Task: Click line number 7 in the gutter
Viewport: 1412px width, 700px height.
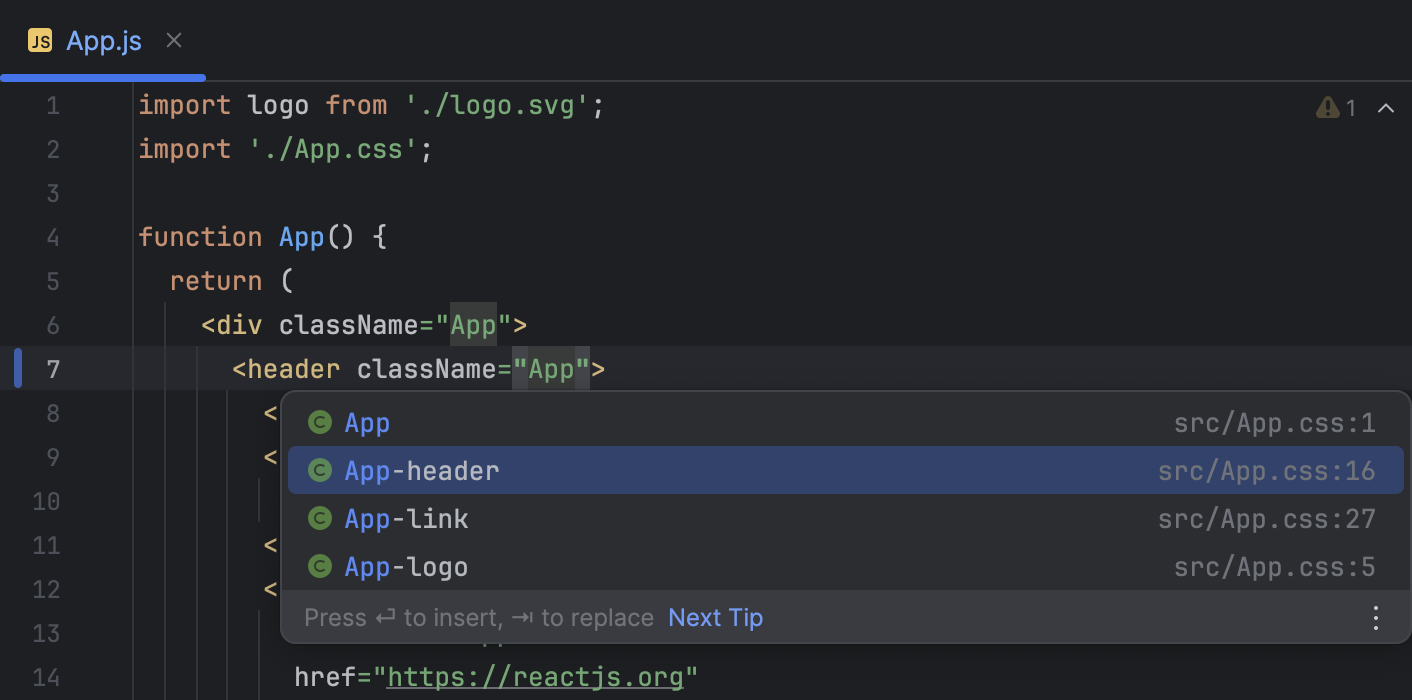Action: (53, 368)
